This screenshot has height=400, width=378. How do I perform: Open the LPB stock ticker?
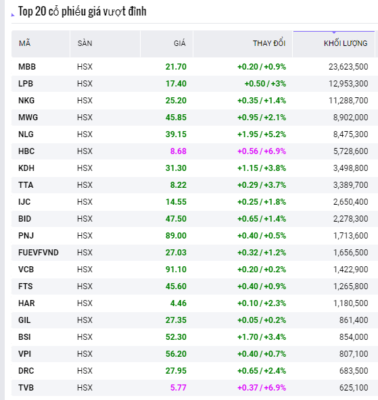(x=26, y=84)
